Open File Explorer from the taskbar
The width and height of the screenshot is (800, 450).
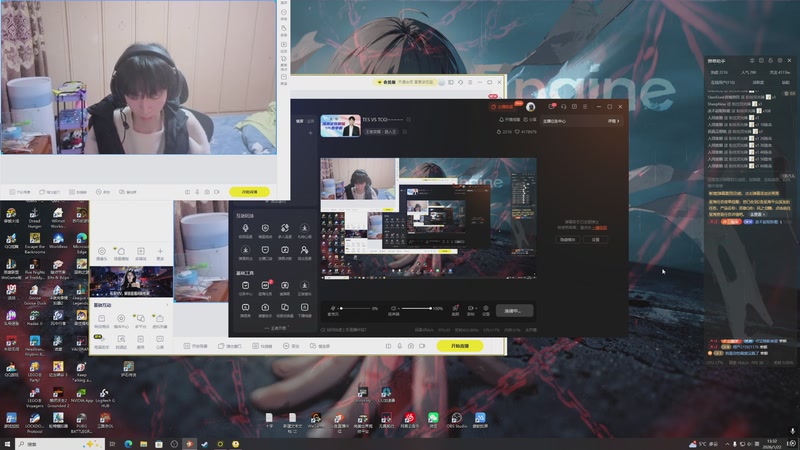[143, 444]
